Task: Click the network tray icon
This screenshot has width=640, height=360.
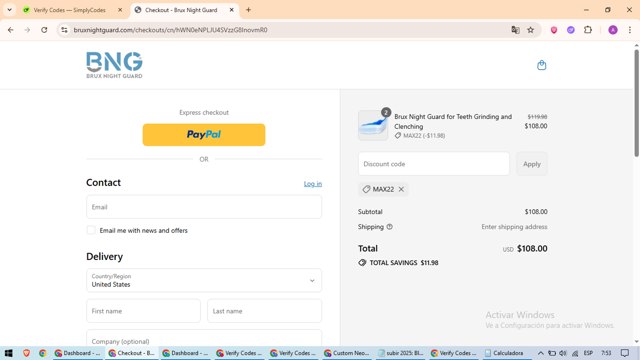Action: 575,353
